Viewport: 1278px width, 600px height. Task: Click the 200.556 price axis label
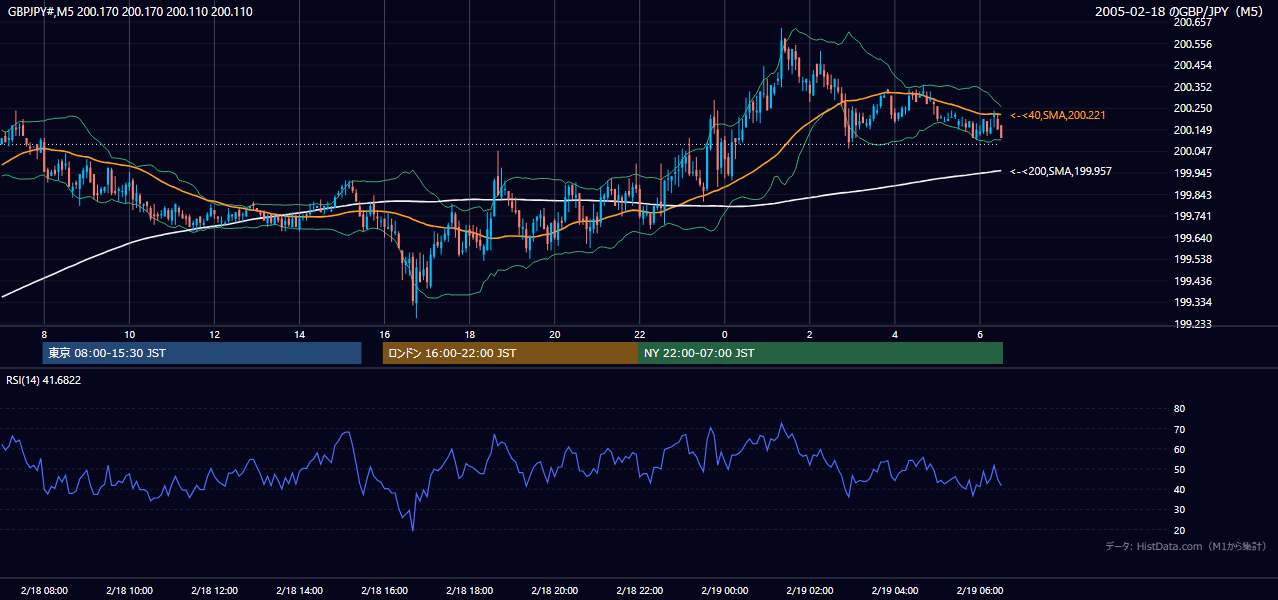click(1193, 44)
